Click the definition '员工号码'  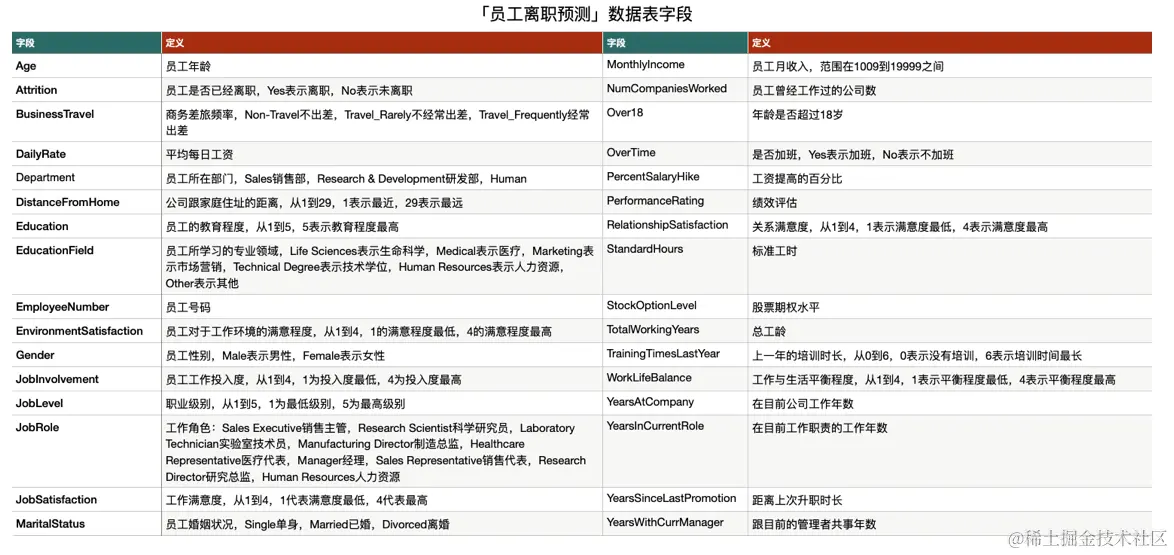pos(189,307)
